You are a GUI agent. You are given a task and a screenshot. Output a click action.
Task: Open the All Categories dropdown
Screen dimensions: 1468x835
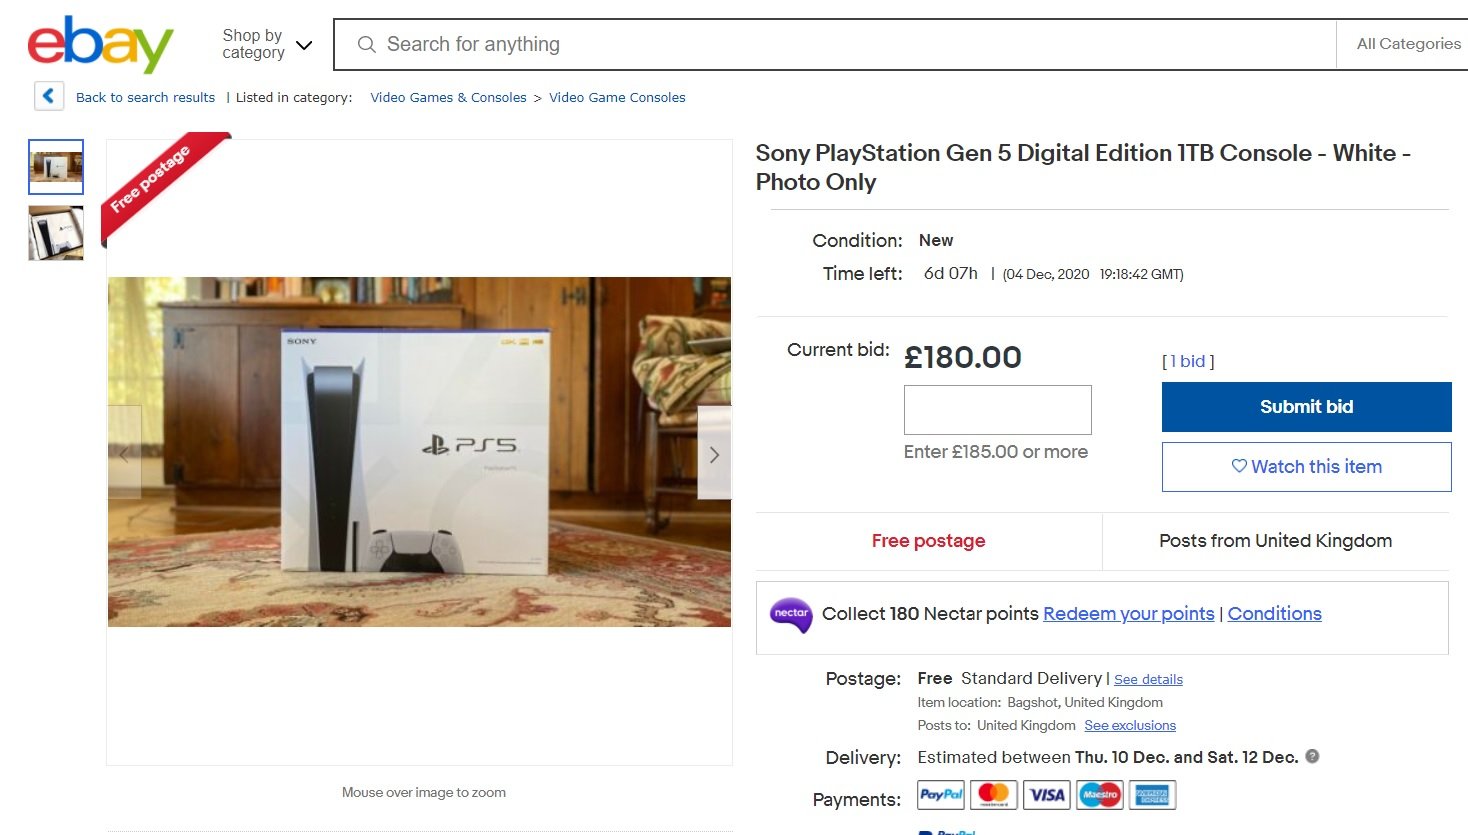tap(1408, 44)
